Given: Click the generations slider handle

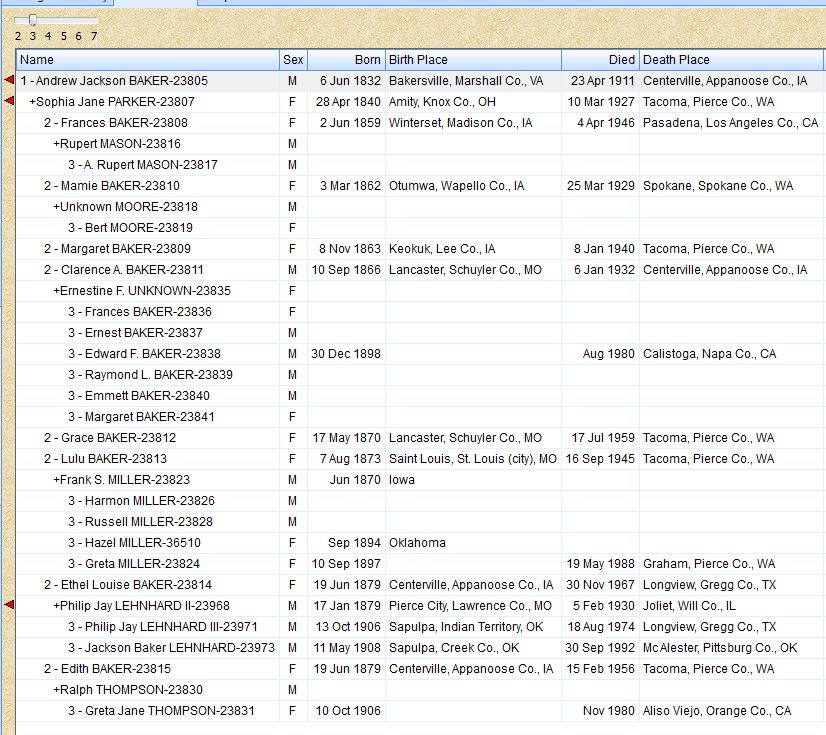Looking at the screenshot, I should pos(33,20).
